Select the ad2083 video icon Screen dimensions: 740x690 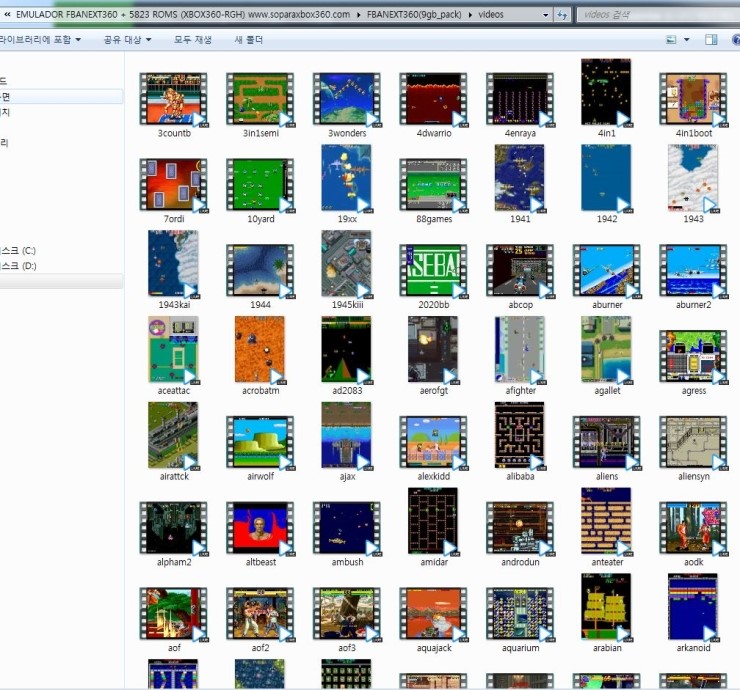click(347, 350)
